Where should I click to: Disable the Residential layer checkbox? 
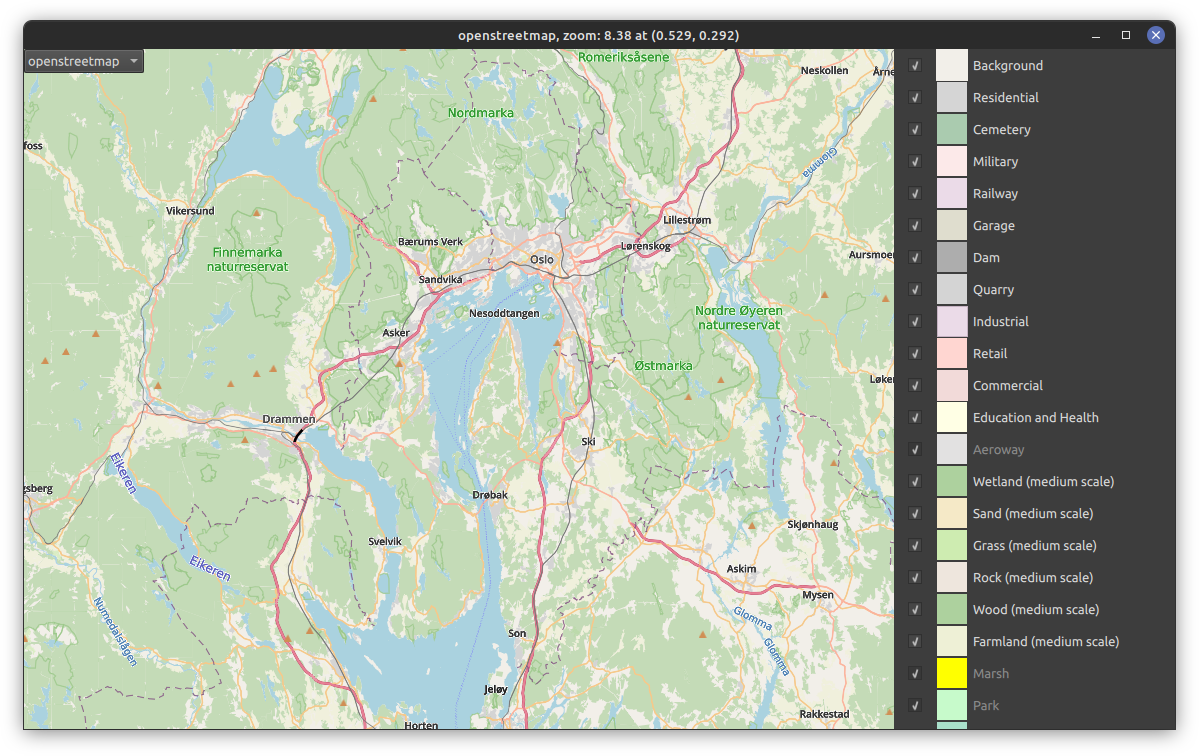(x=914, y=97)
